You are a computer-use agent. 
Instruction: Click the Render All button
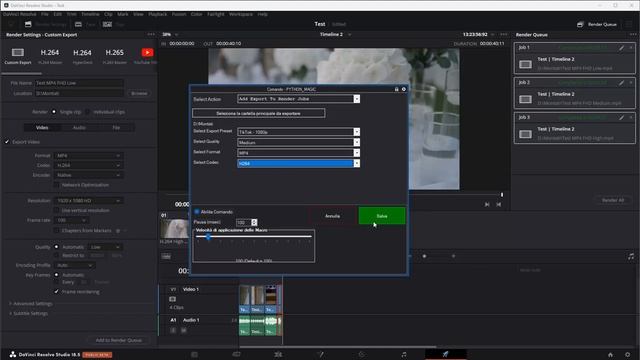pos(613,200)
